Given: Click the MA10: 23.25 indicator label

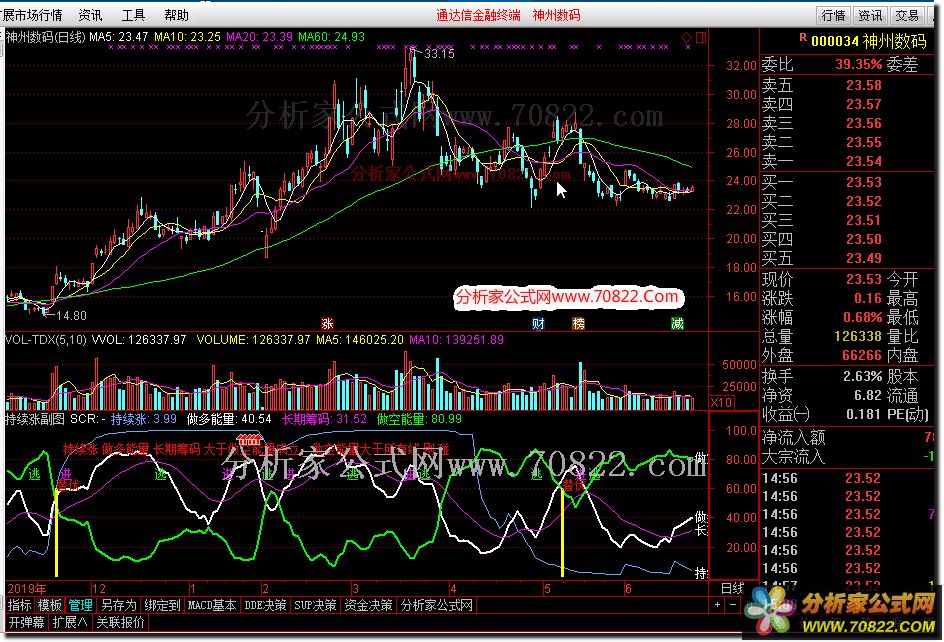Looking at the screenshot, I should (x=187, y=37).
